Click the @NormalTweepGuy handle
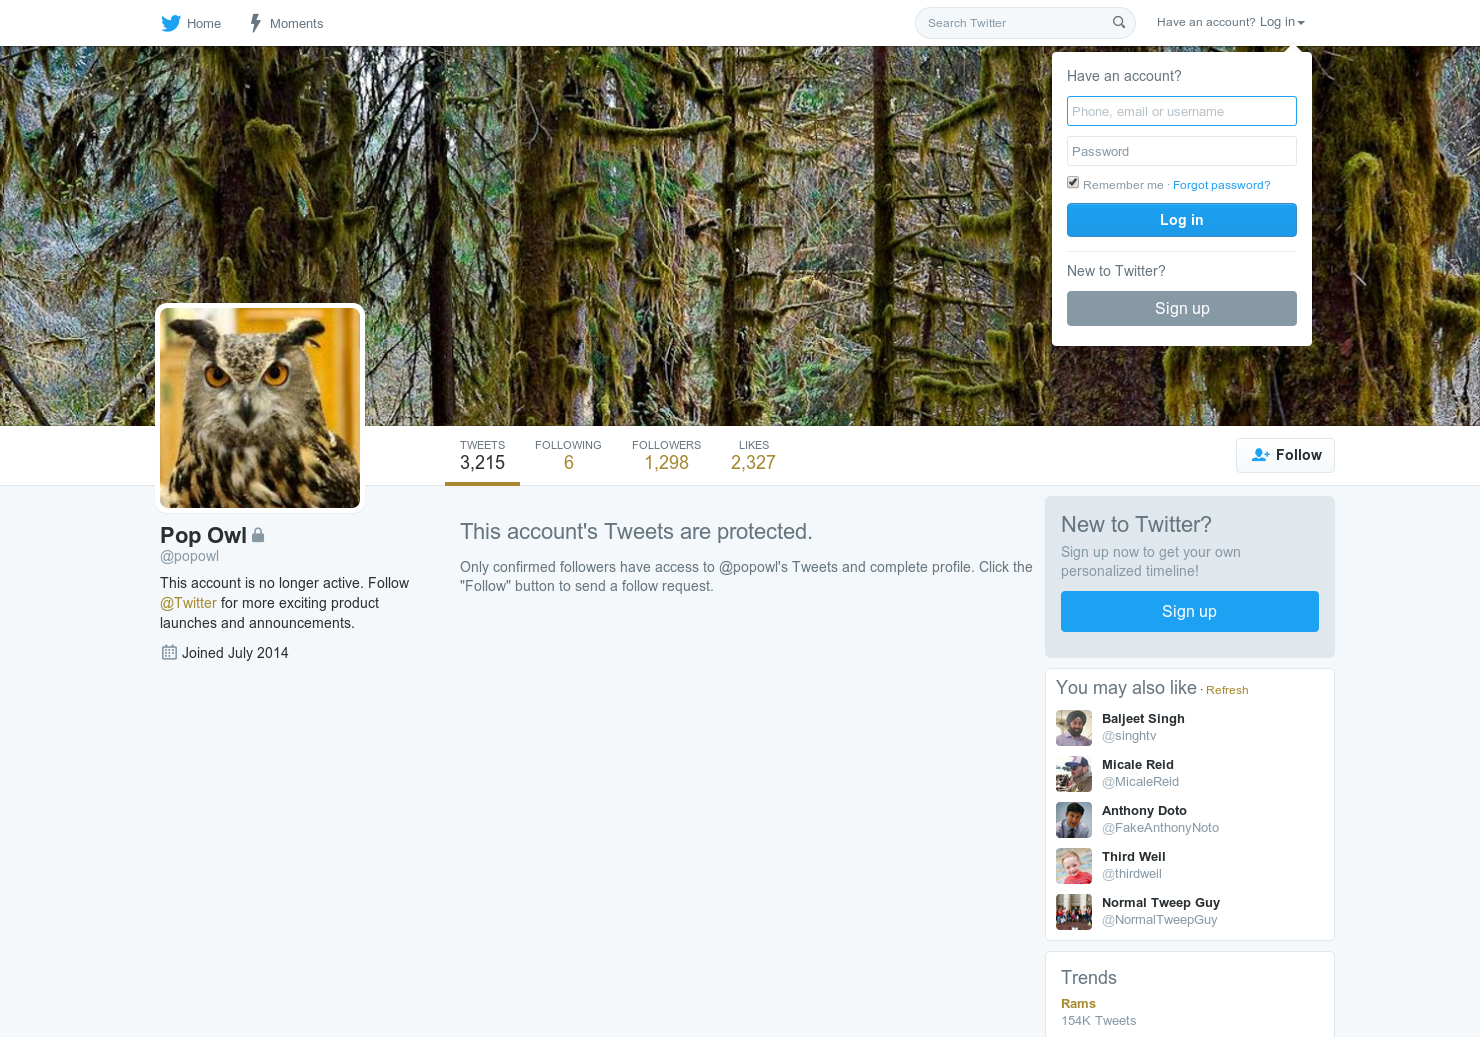Screen dimensions: 1480x1037 click(x=1160, y=919)
